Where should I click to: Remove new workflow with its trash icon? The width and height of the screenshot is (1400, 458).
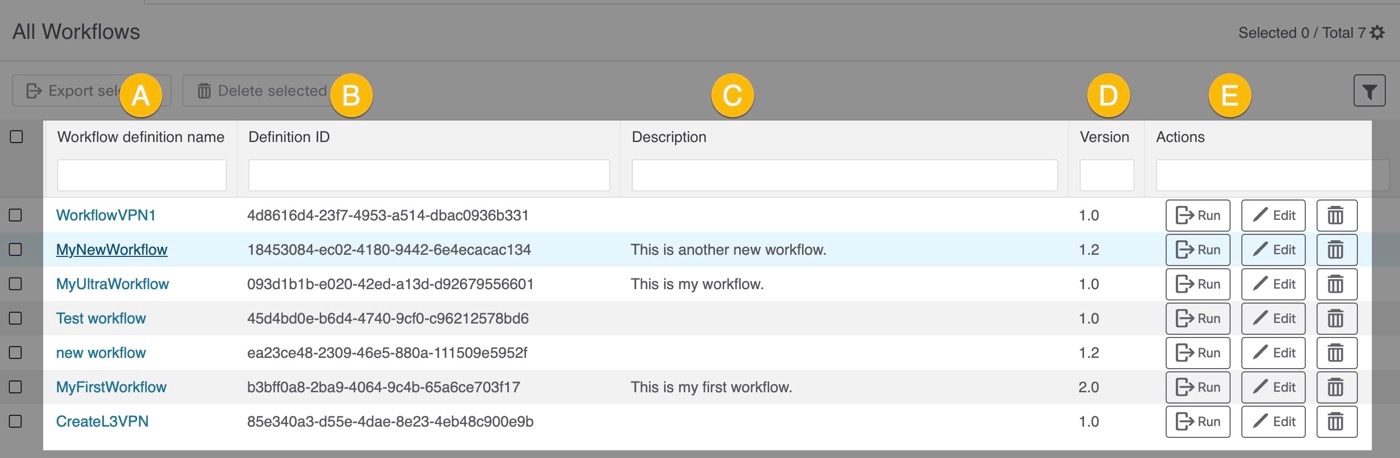[1336, 353]
